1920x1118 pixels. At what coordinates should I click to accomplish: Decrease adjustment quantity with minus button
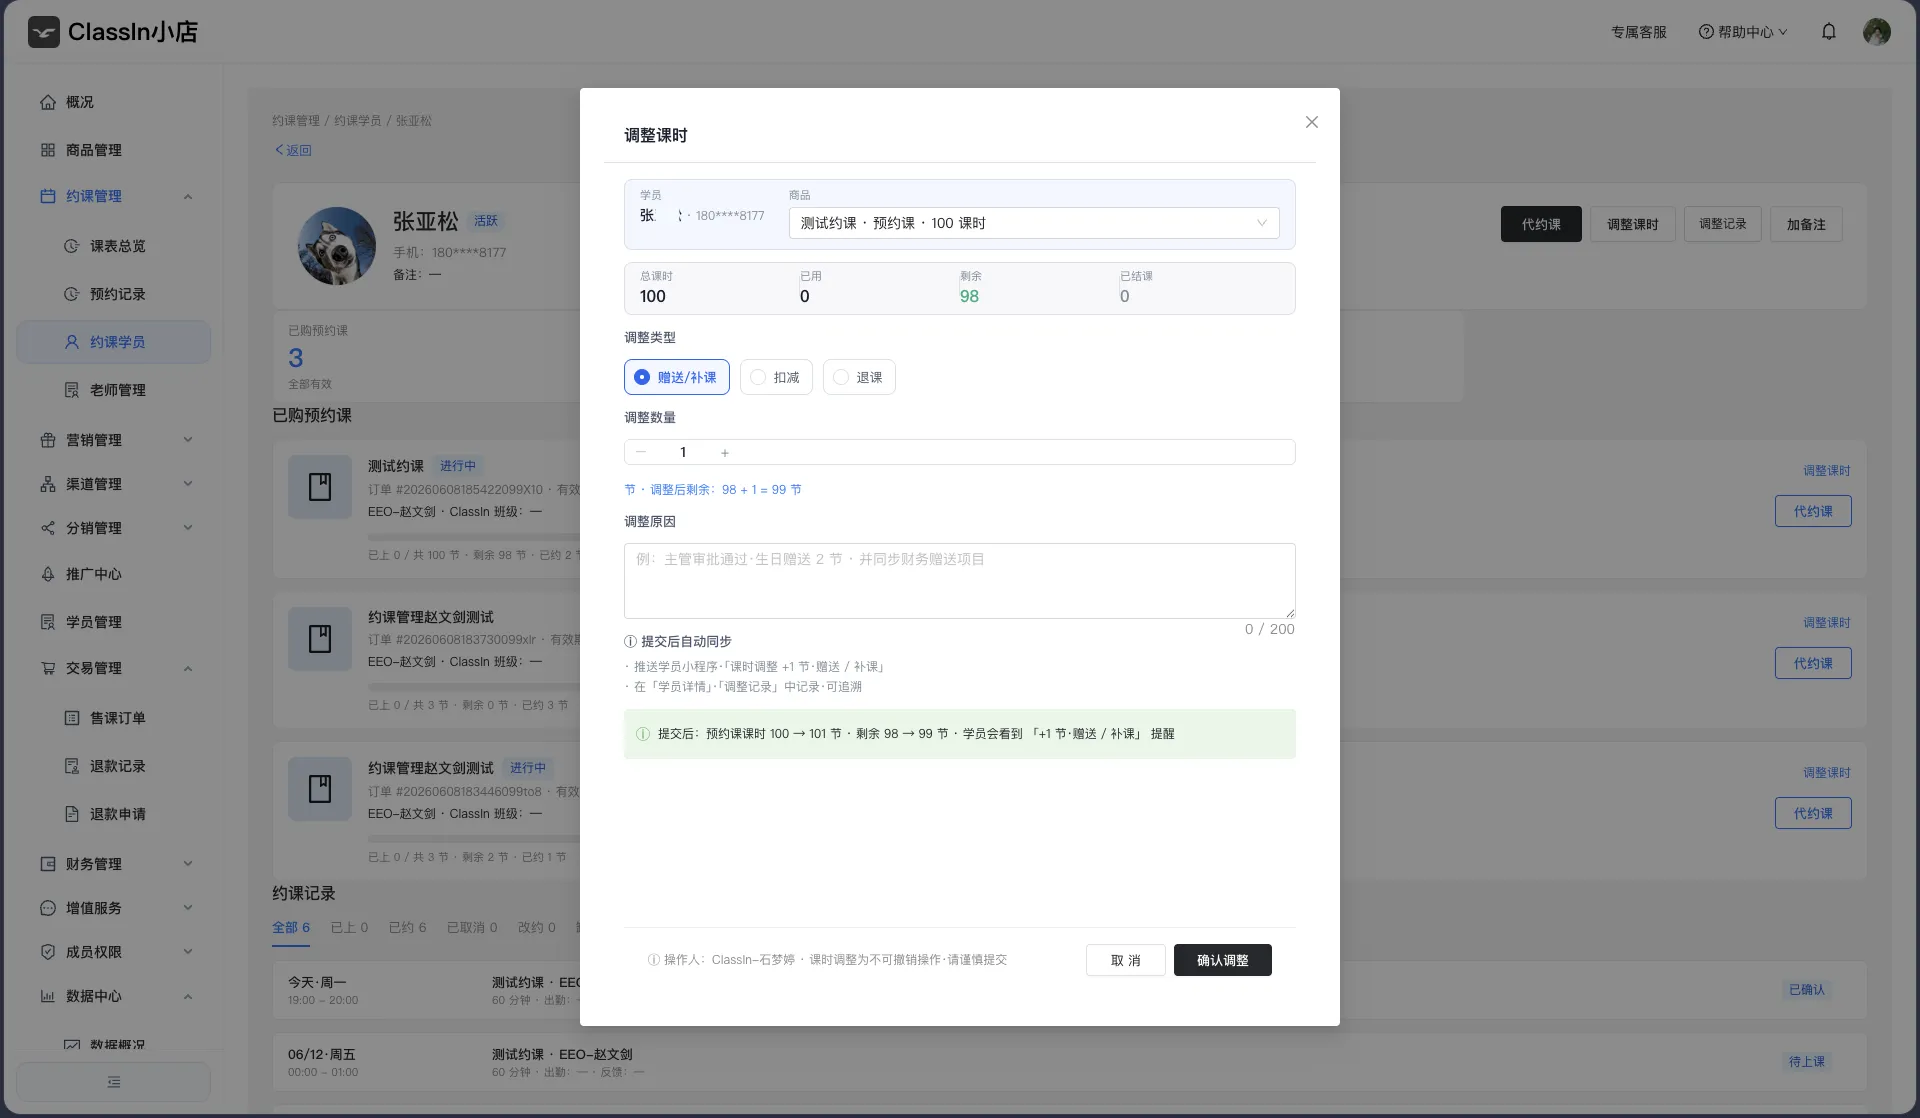(641, 452)
